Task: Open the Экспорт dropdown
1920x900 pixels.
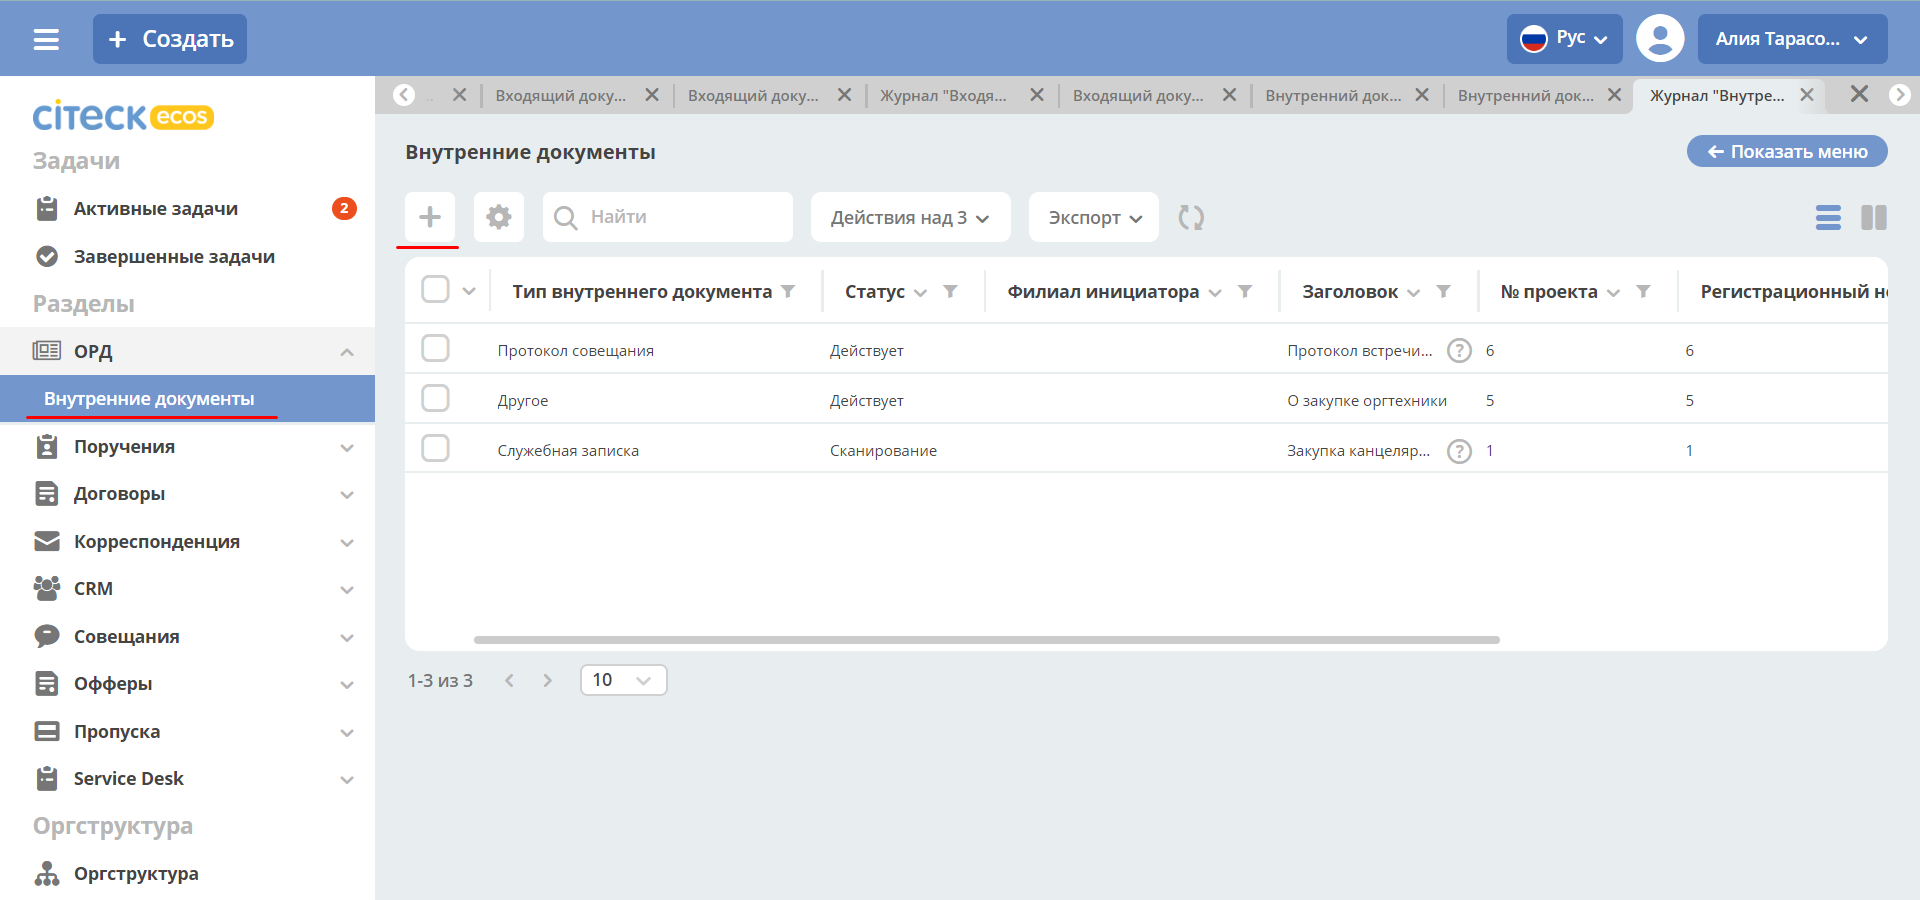Action: coord(1094,217)
